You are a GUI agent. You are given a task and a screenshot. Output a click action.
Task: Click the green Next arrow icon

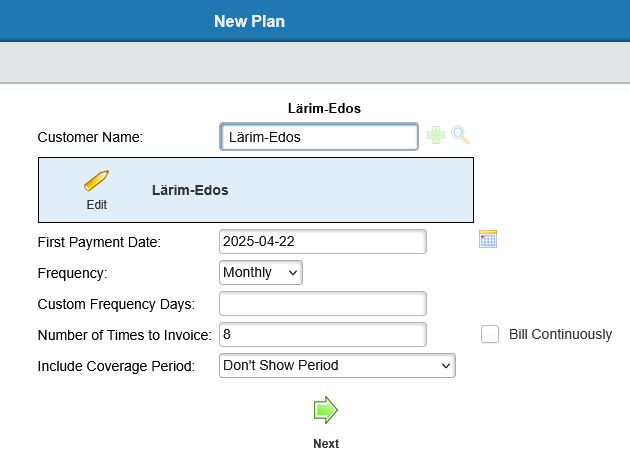325,410
